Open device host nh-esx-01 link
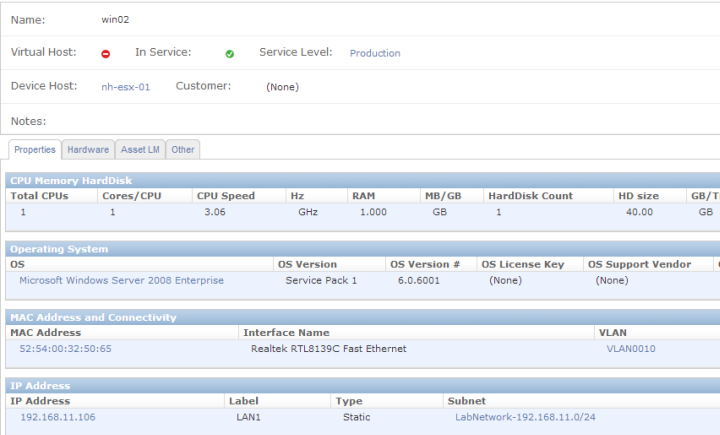Image resolution: width=720 pixels, height=435 pixels. coord(126,87)
